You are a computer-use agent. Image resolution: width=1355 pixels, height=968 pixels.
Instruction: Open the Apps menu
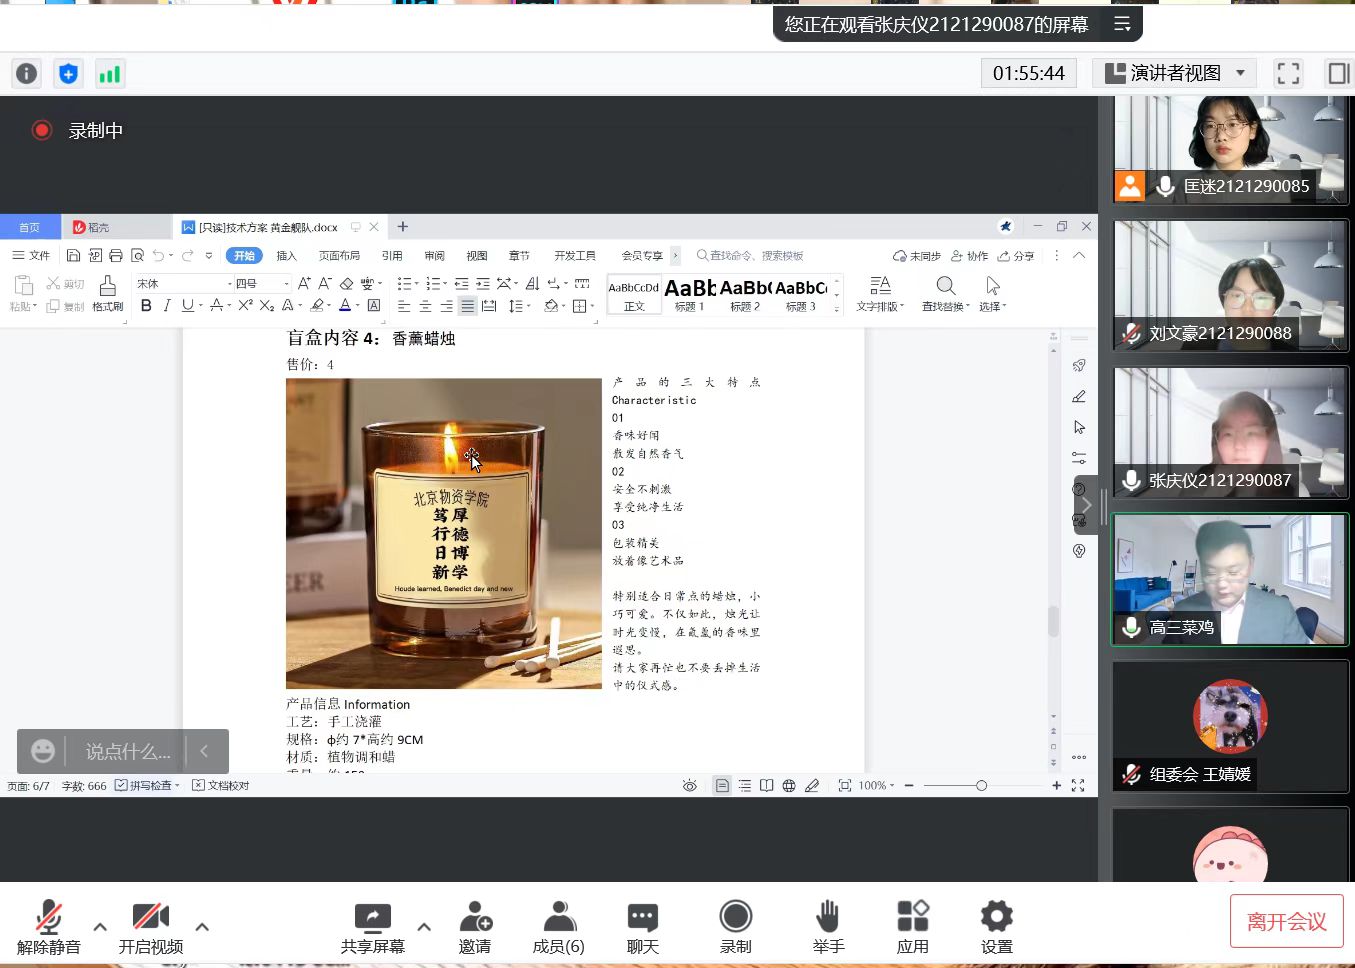tap(912, 926)
